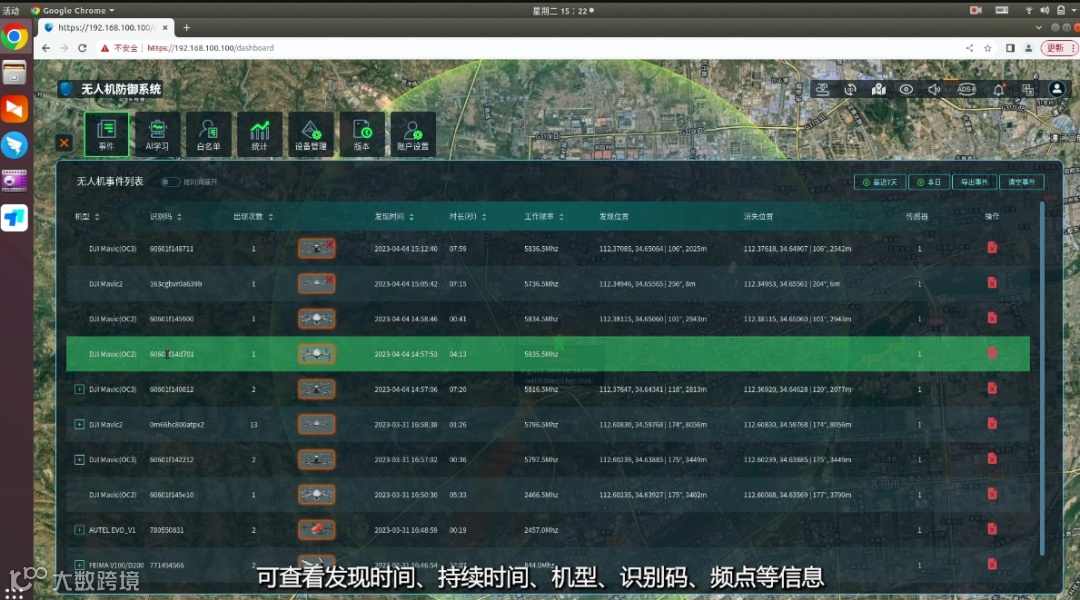Image resolution: width=1080 pixels, height=600 pixels.
Task: Toggle the 按时间展开 switch
Action: pos(169,182)
